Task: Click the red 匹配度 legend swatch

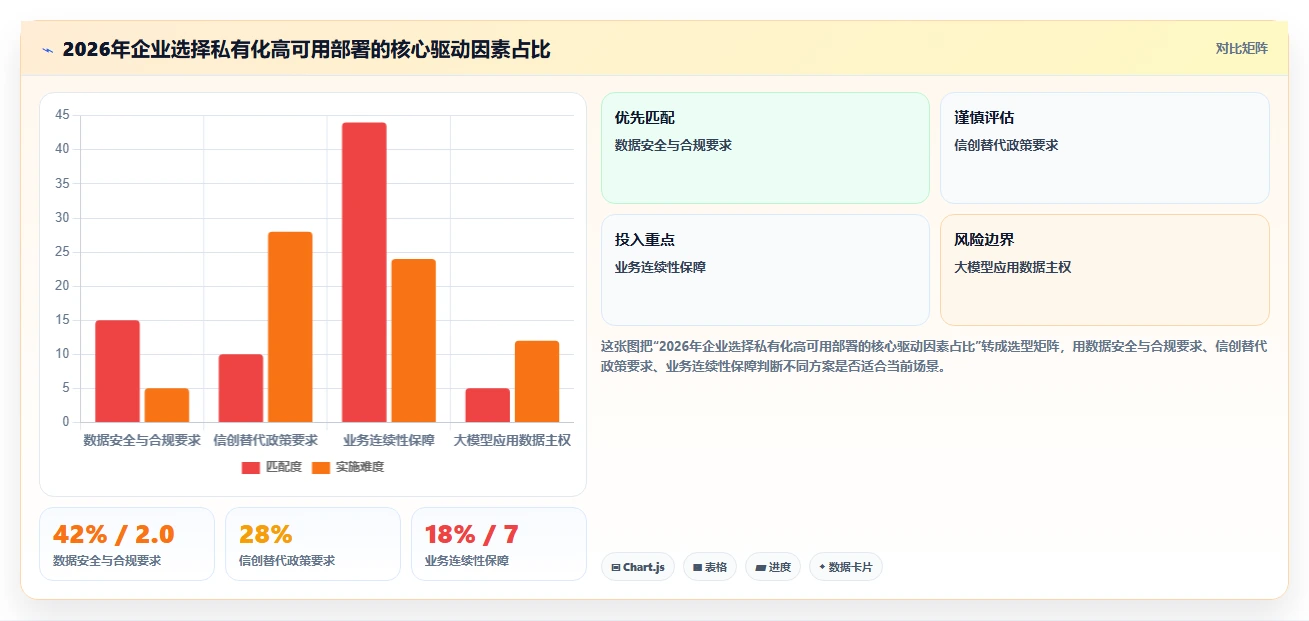Action: pos(251,467)
